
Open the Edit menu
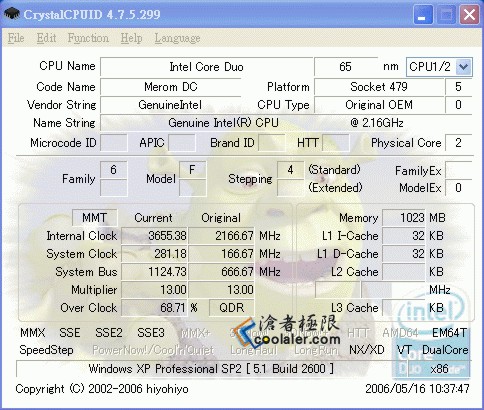[x=46, y=38]
